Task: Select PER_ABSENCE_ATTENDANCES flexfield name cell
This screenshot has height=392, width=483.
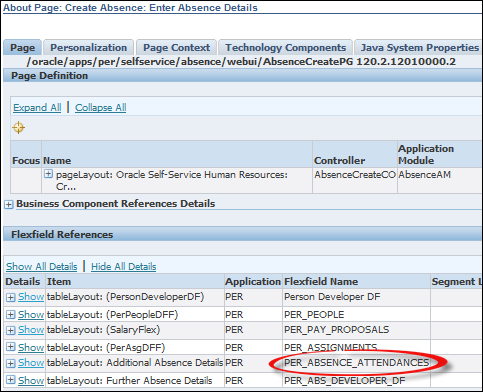Action: tap(356, 363)
